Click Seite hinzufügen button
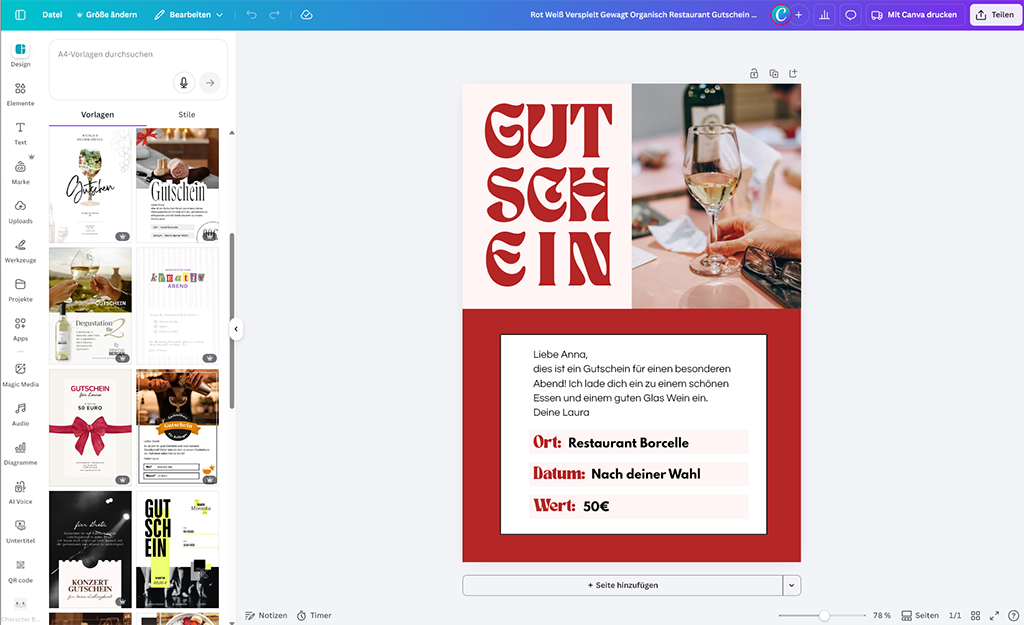This screenshot has height=625, width=1024. point(622,585)
